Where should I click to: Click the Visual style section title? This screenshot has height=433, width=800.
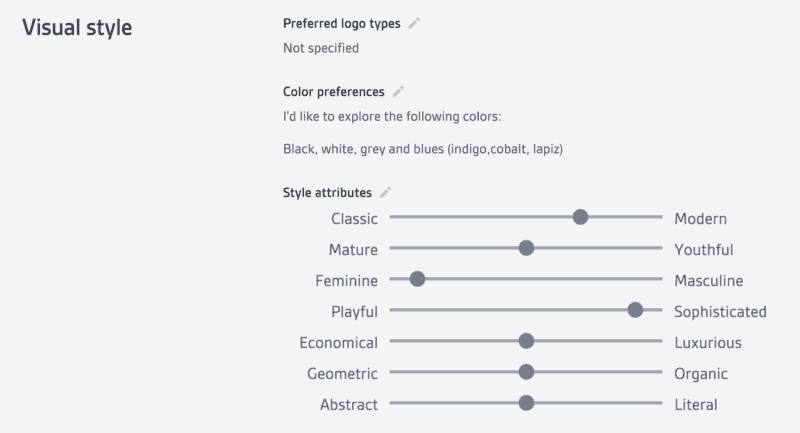tap(77, 28)
